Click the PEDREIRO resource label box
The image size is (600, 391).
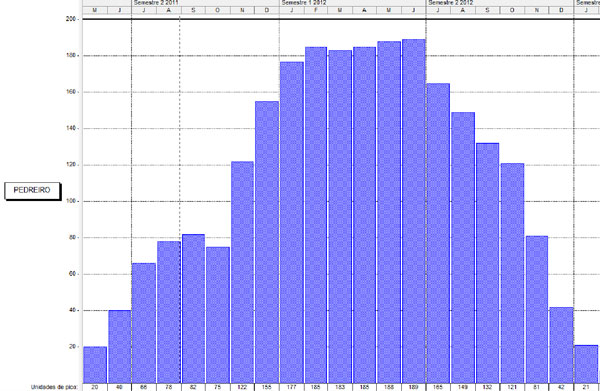point(33,191)
